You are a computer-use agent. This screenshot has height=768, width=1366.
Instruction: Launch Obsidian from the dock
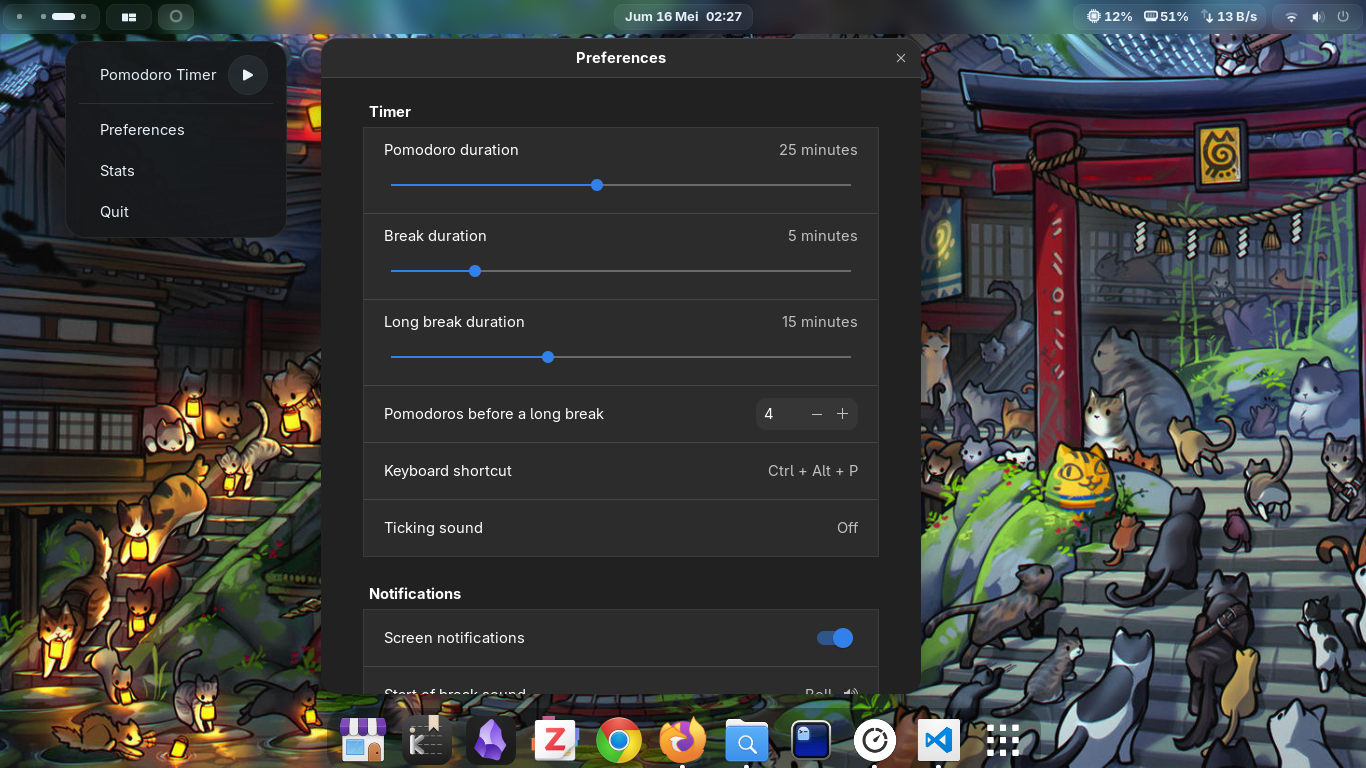[490, 741]
